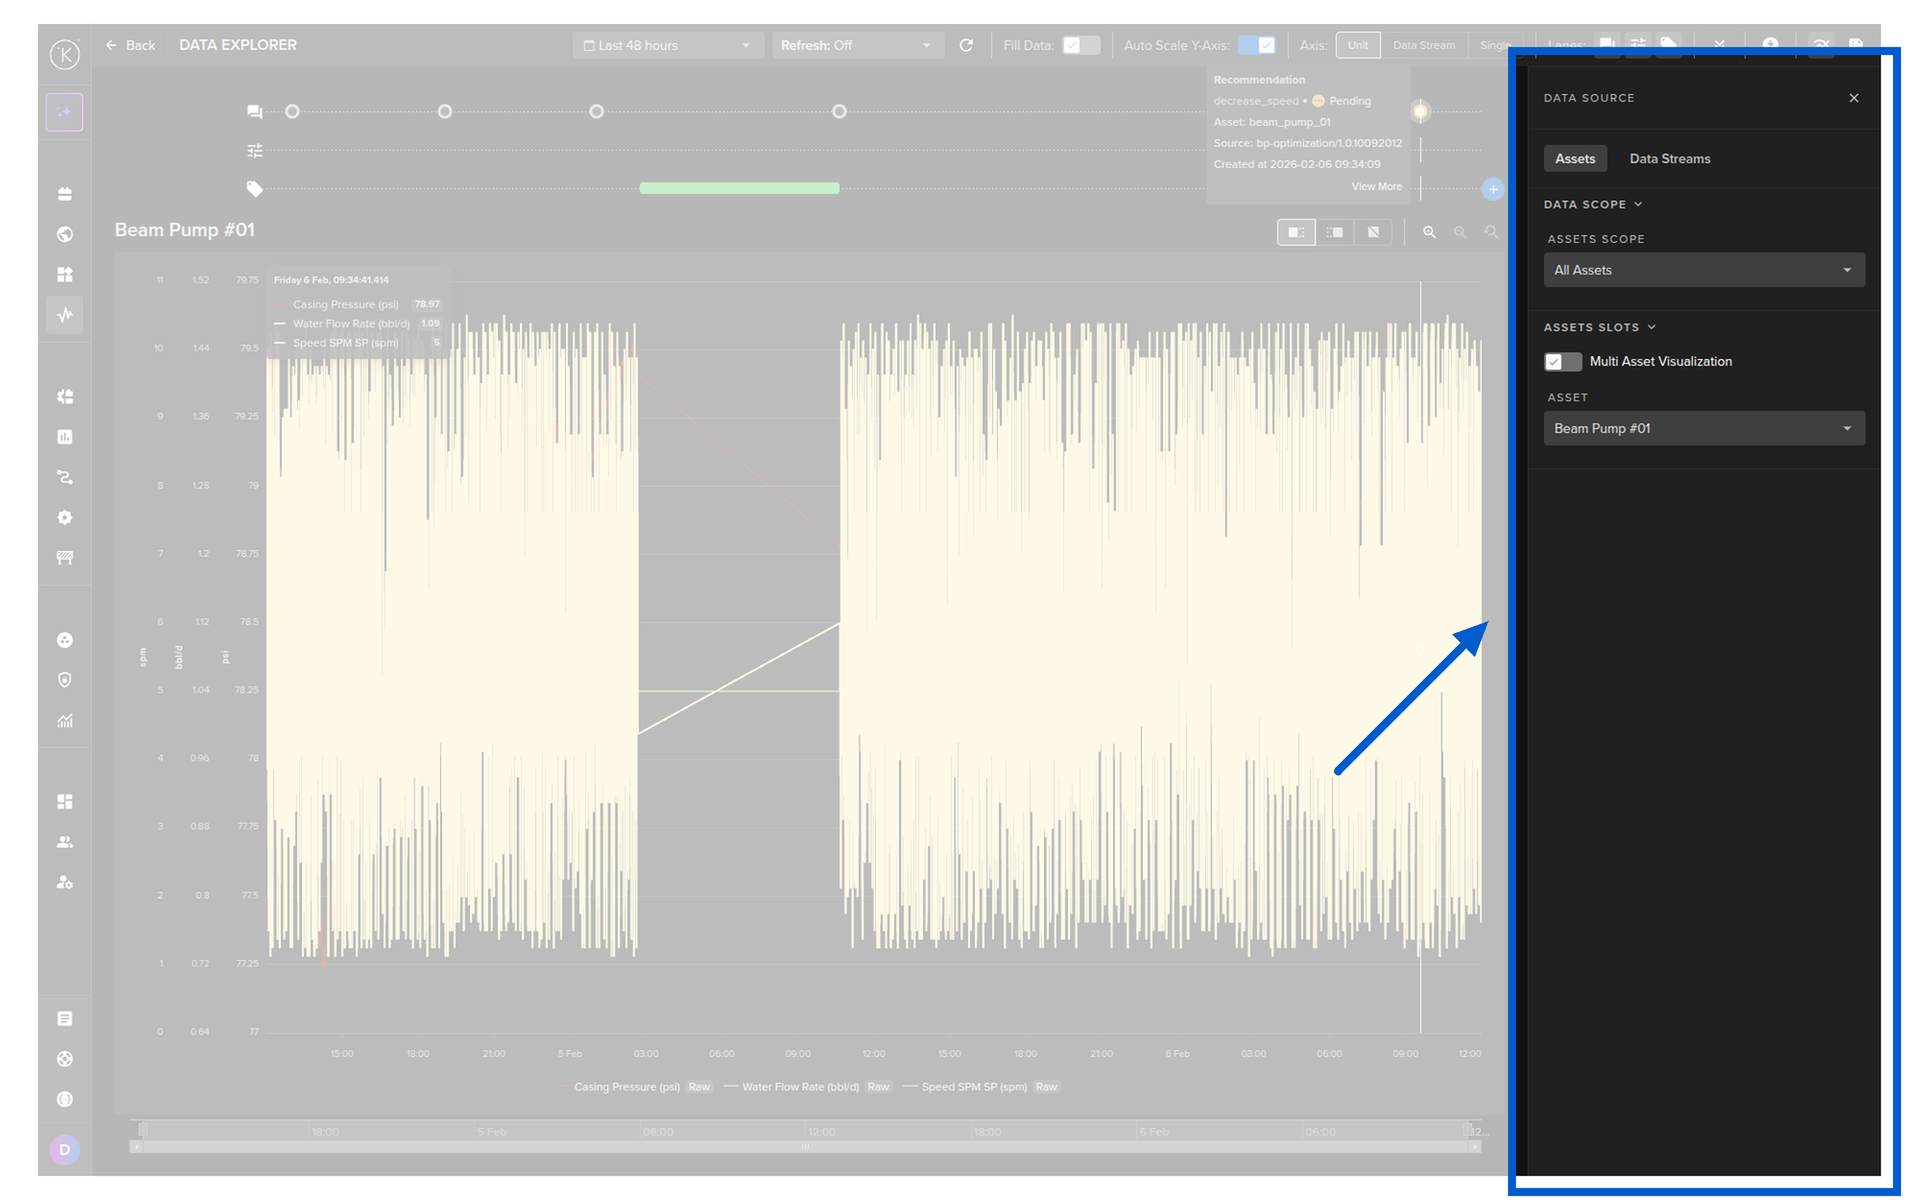This screenshot has width=1920, height=1200.
Task: Click the tag lane icon
Action: click(255, 188)
